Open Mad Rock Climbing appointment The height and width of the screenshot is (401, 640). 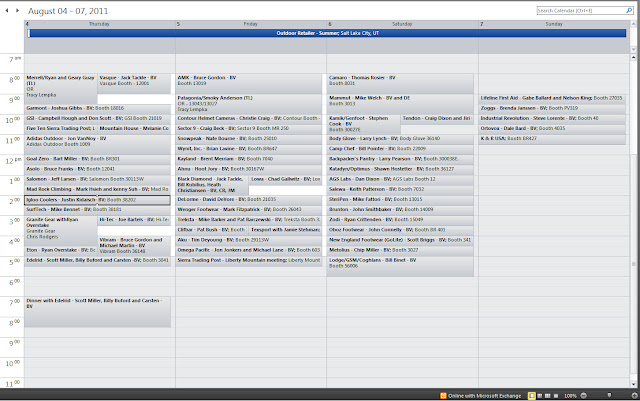click(x=98, y=189)
